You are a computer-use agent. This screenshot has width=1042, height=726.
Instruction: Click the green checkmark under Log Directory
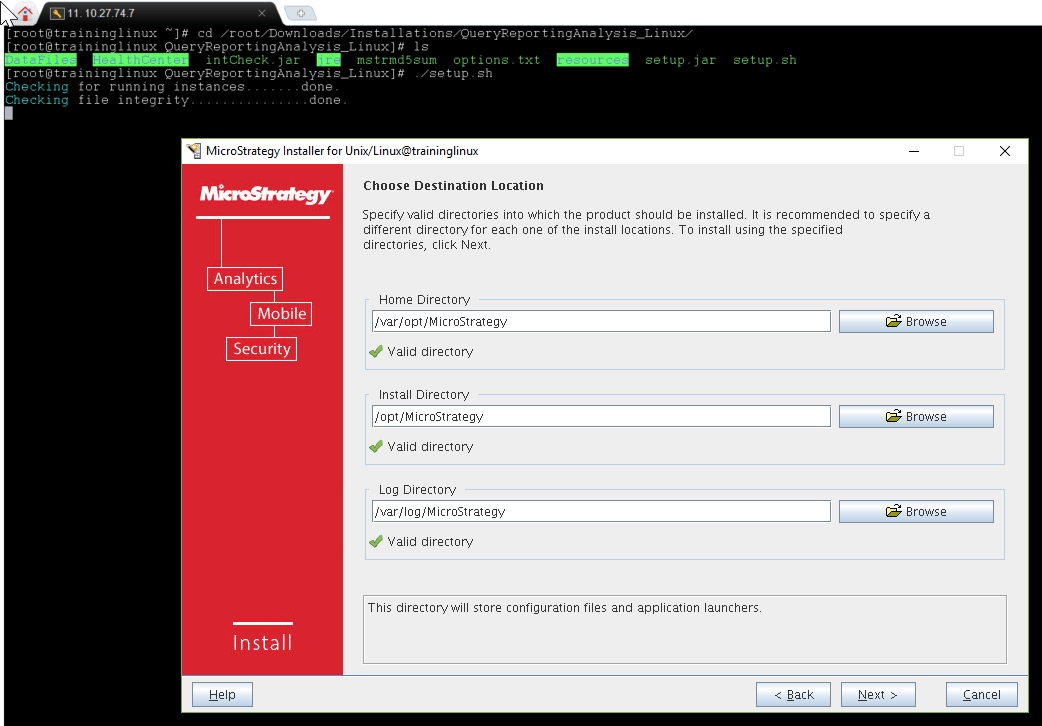376,541
